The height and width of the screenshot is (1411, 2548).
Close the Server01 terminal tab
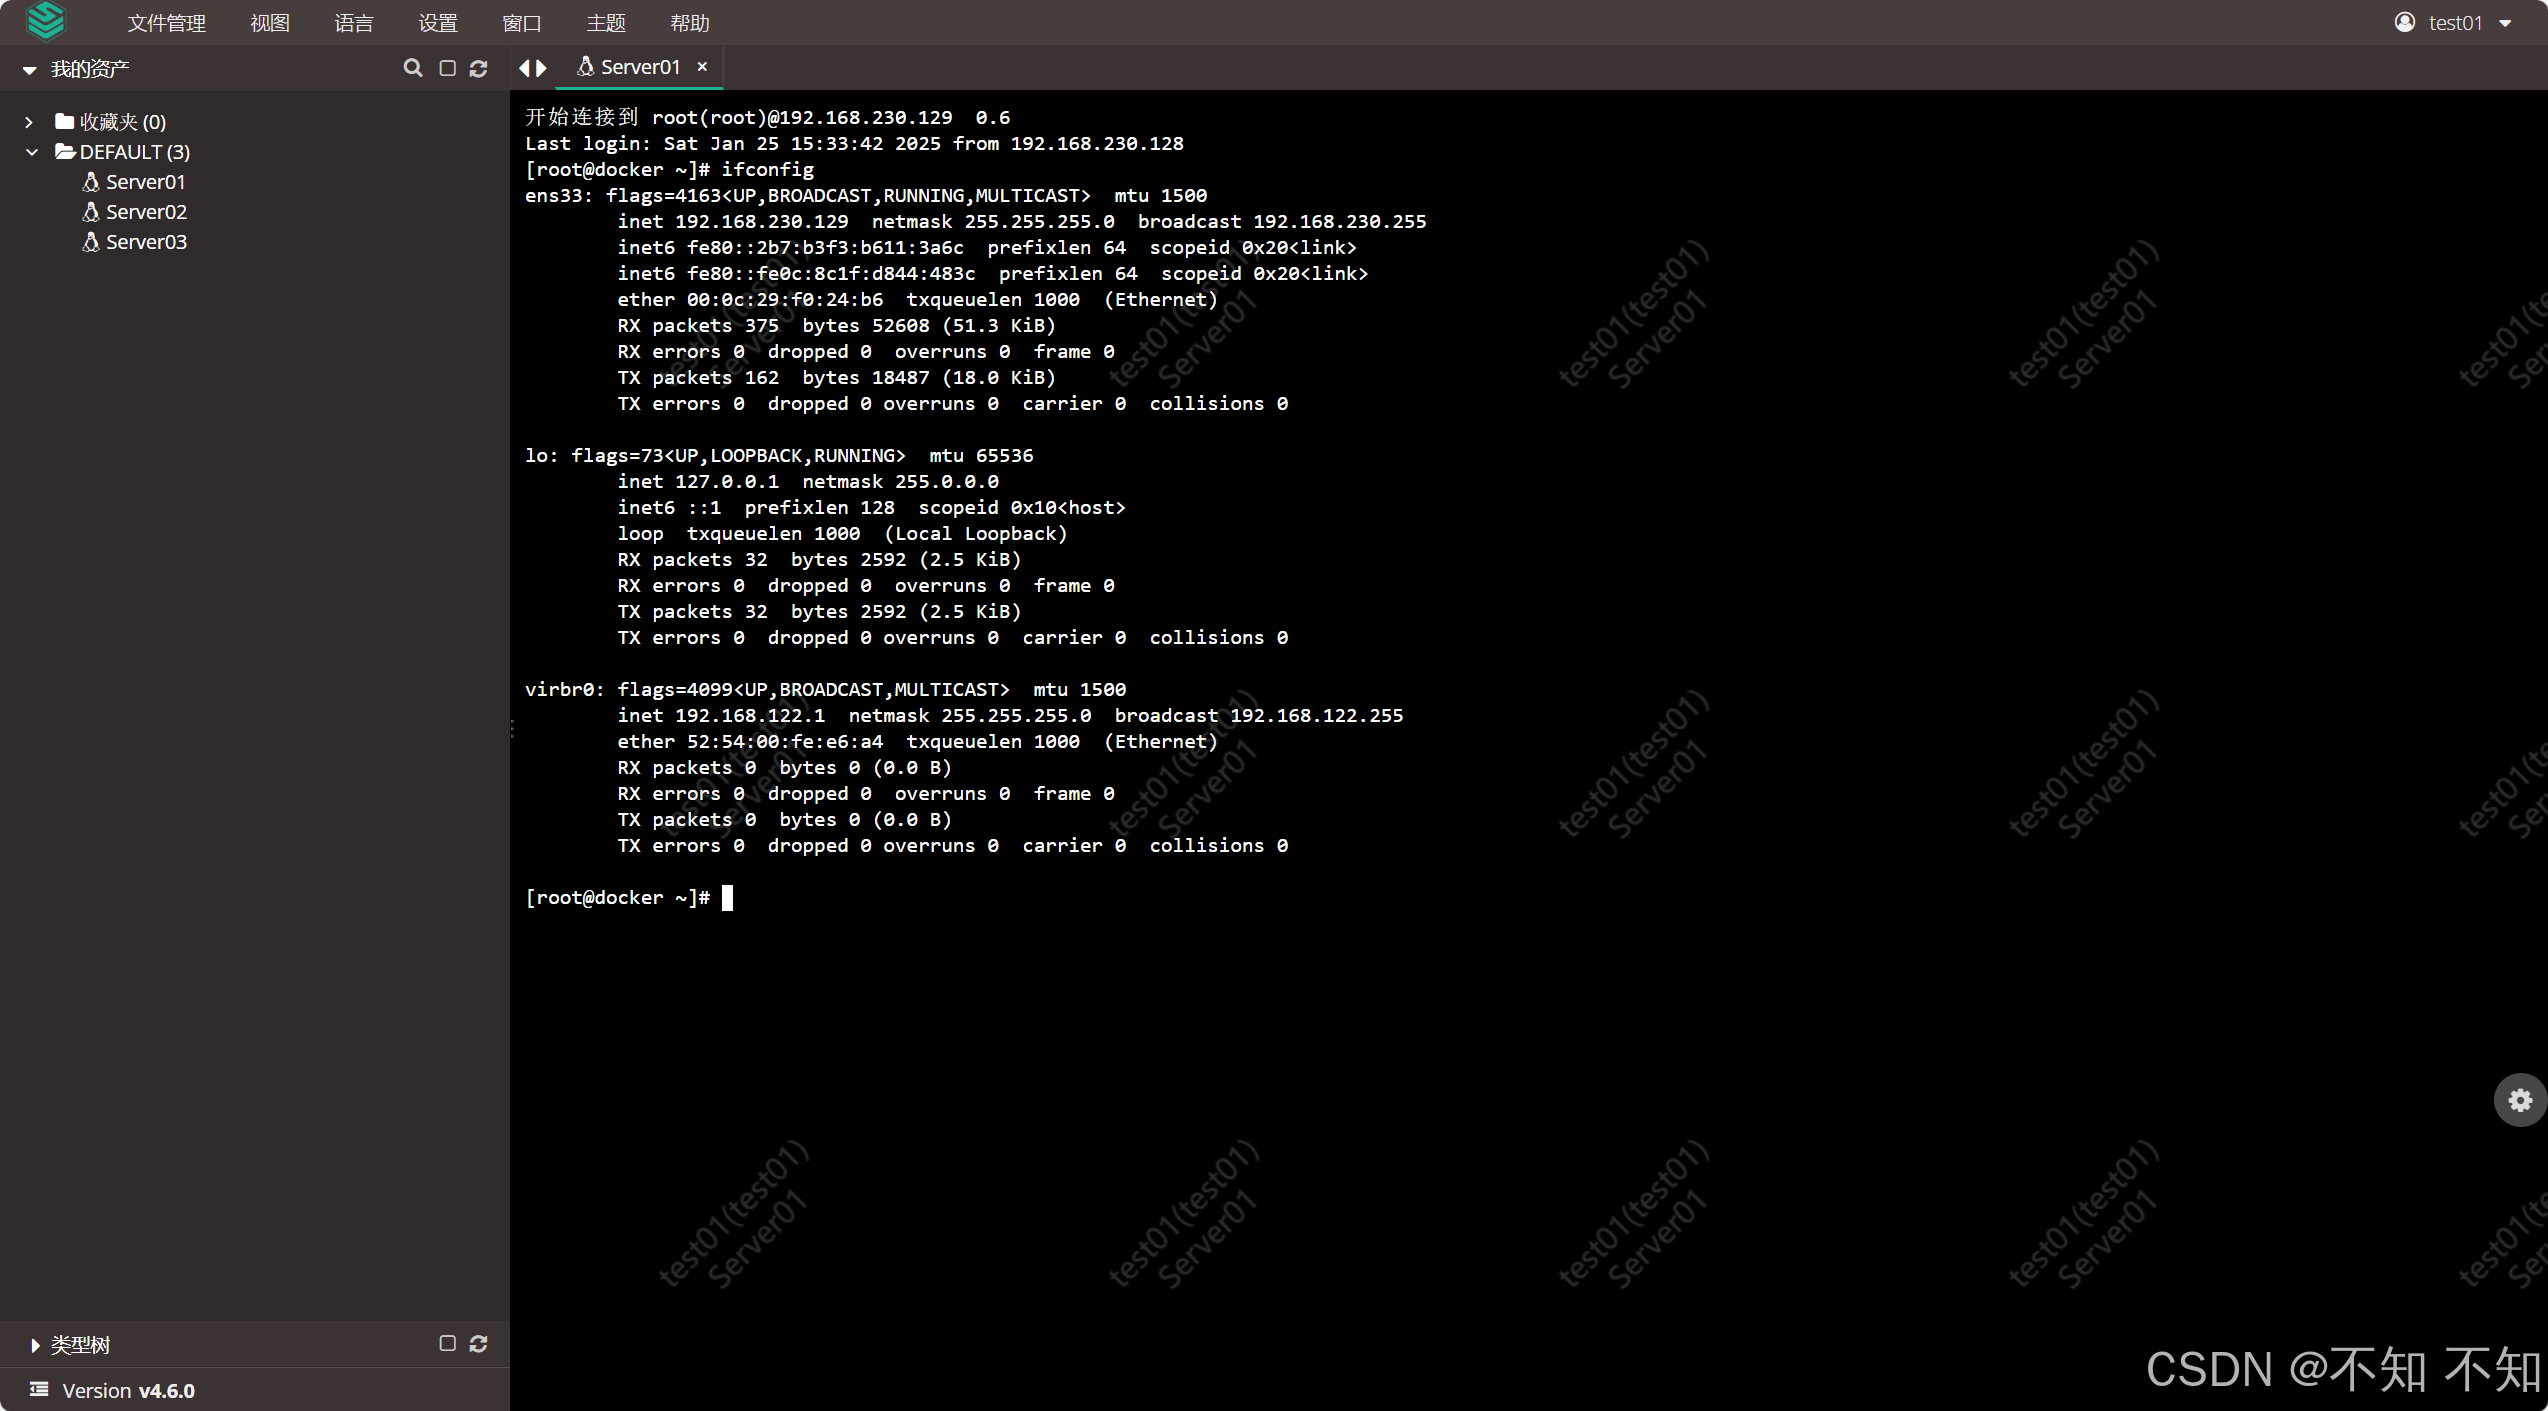click(x=702, y=67)
